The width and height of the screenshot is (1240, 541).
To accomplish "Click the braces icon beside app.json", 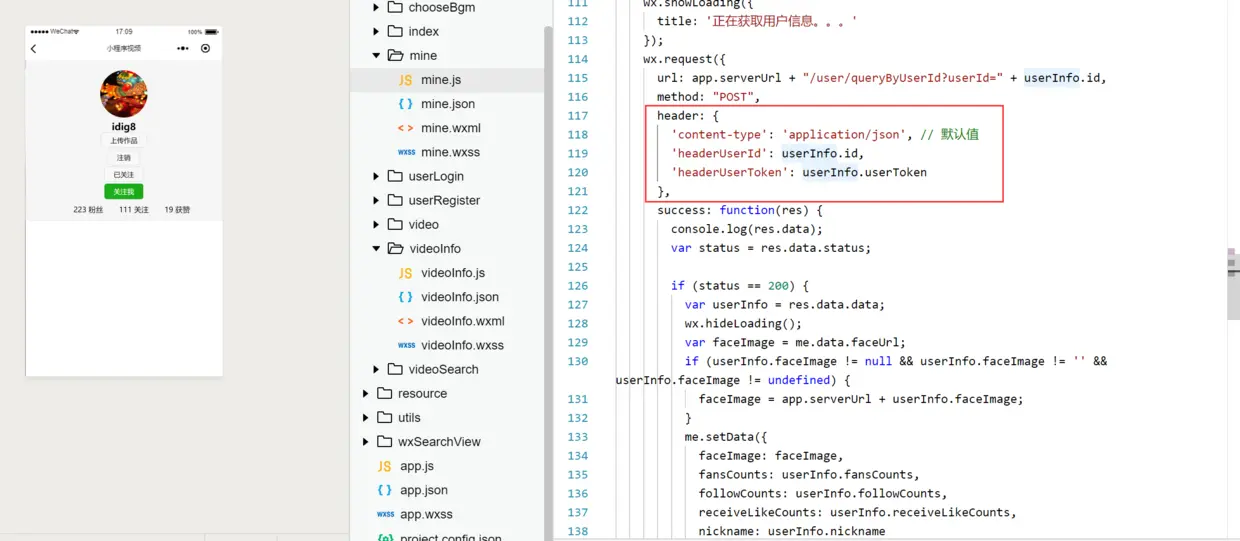I will [384, 490].
